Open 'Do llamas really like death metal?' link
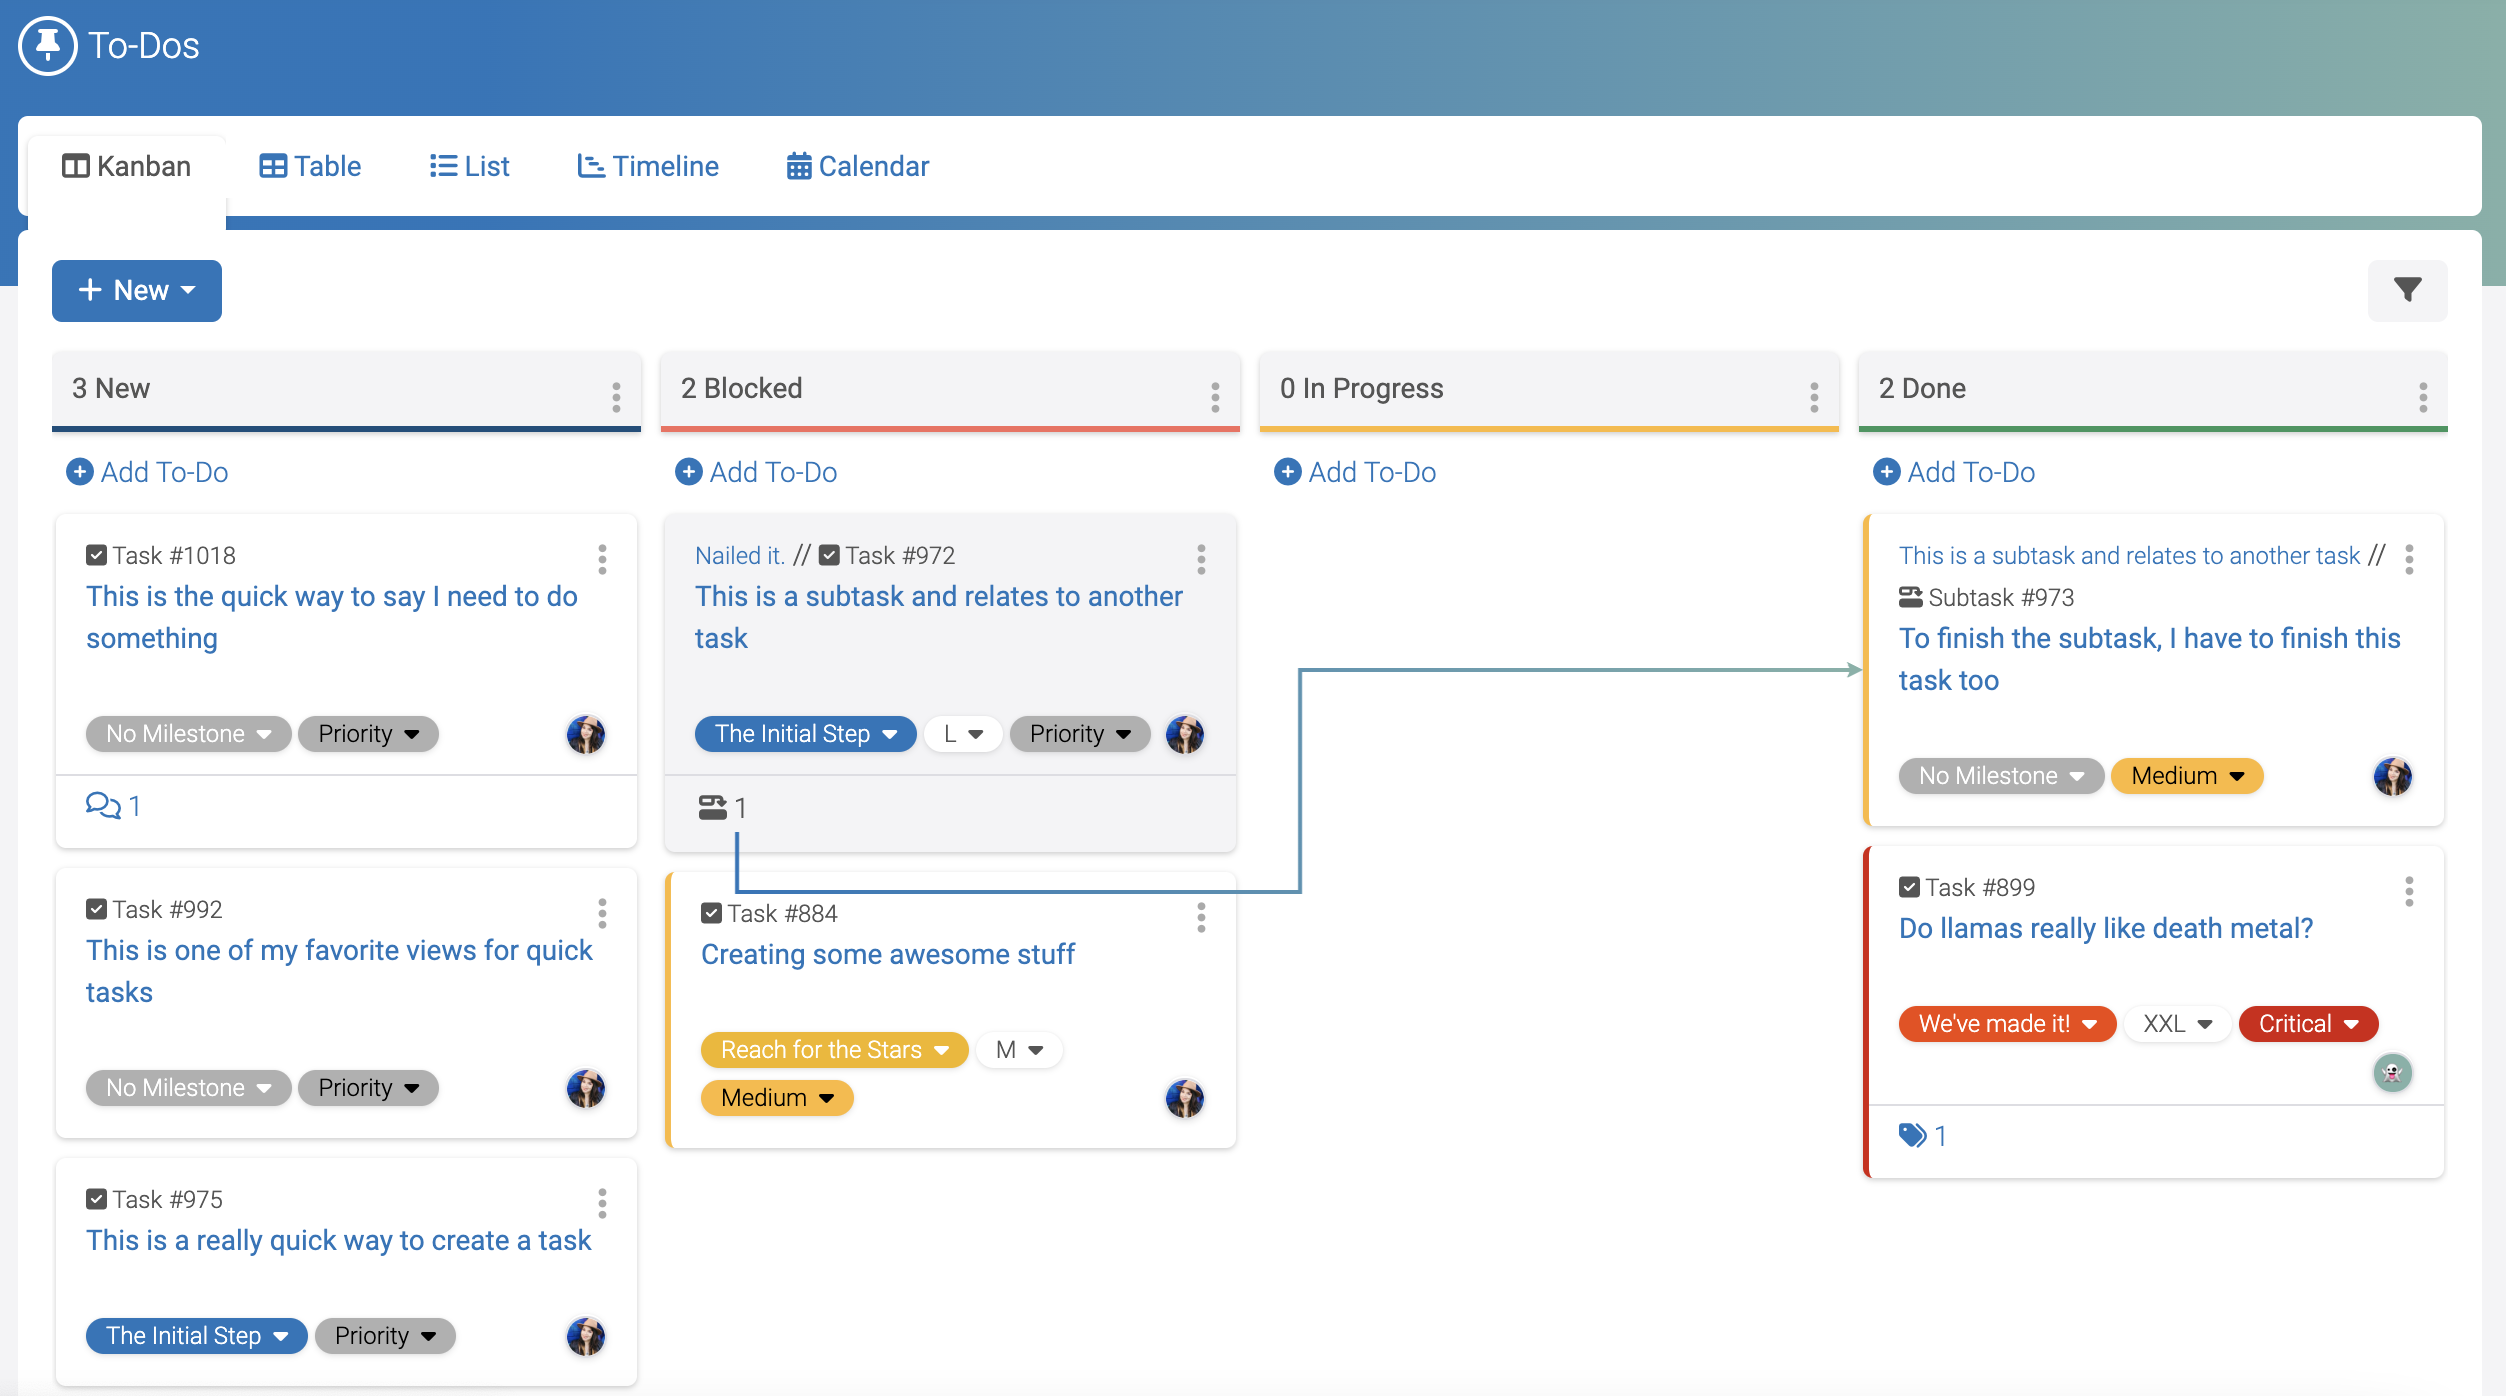 click(x=2105, y=928)
